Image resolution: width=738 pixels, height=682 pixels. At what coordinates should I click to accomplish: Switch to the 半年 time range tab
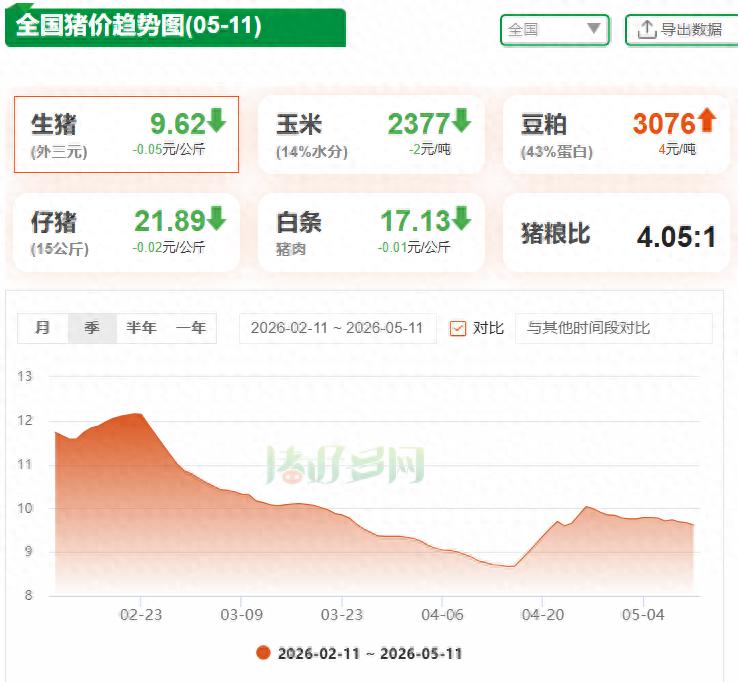141,328
